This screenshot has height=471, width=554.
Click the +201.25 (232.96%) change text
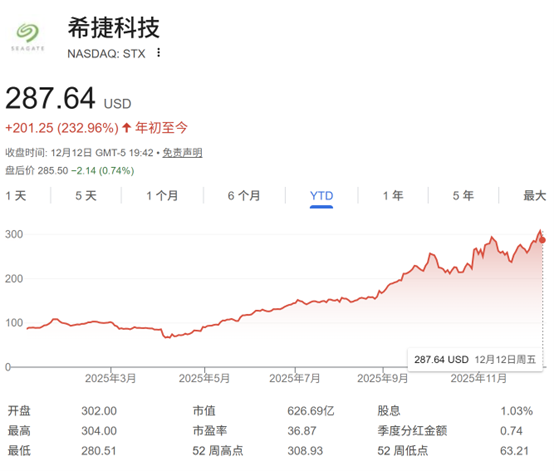pyautogui.click(x=62, y=128)
